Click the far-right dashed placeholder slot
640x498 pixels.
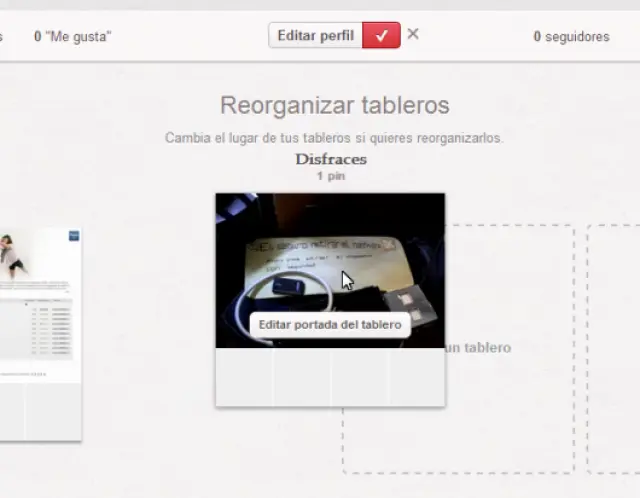click(613, 348)
